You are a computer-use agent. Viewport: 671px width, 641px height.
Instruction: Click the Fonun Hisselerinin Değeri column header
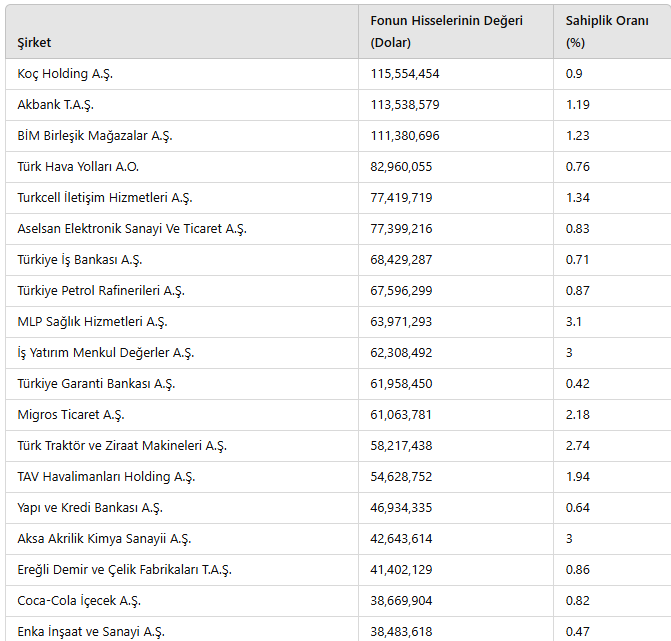tap(446, 31)
